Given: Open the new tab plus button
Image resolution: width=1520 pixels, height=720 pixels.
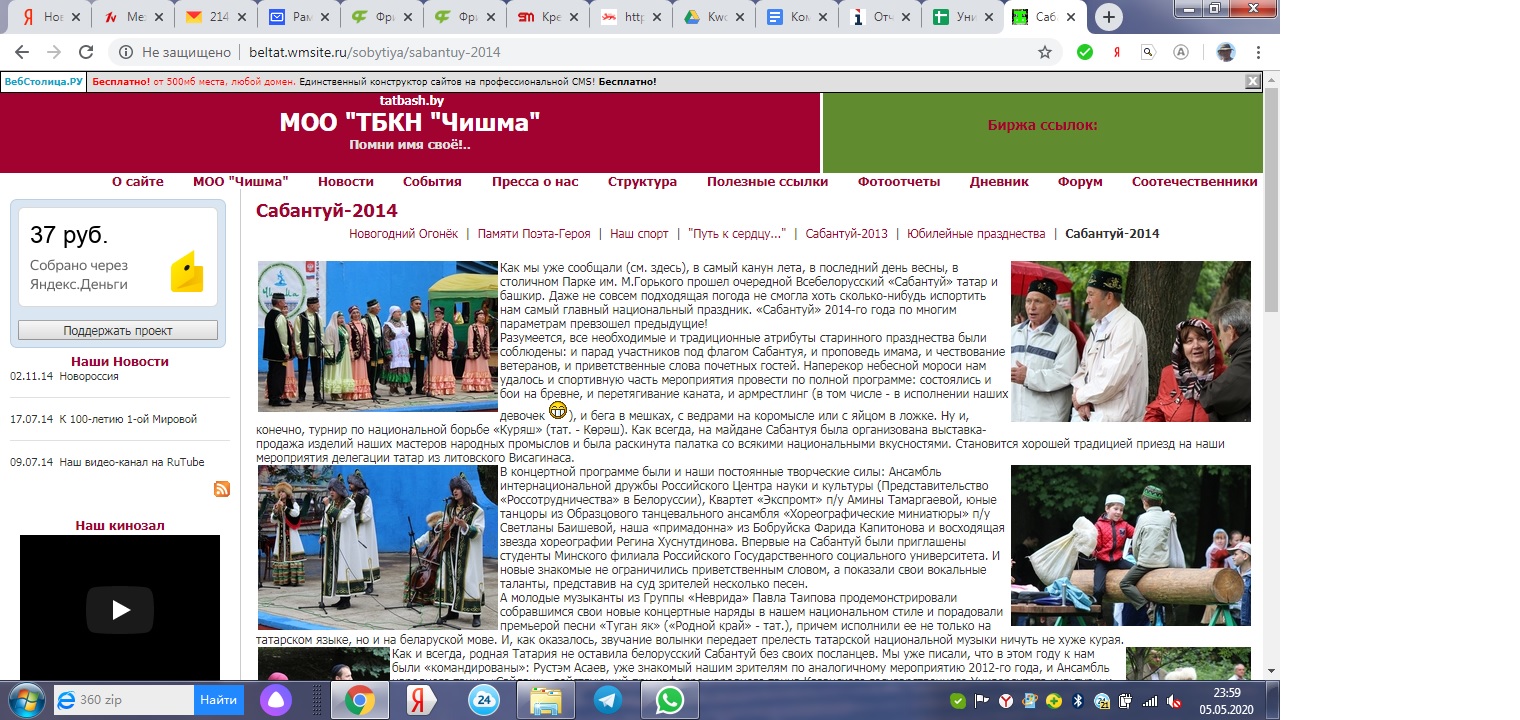Looking at the screenshot, I should pyautogui.click(x=1109, y=17).
